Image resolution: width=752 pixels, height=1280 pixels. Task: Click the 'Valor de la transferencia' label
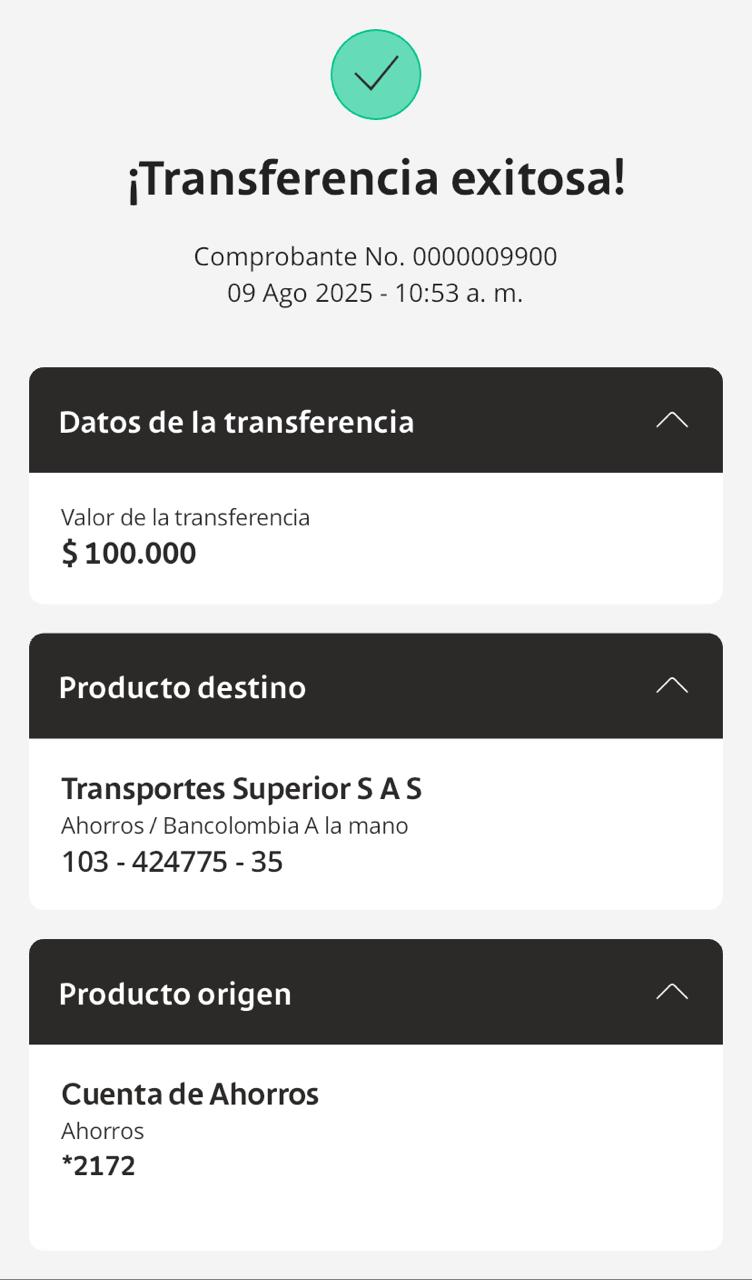(185, 517)
